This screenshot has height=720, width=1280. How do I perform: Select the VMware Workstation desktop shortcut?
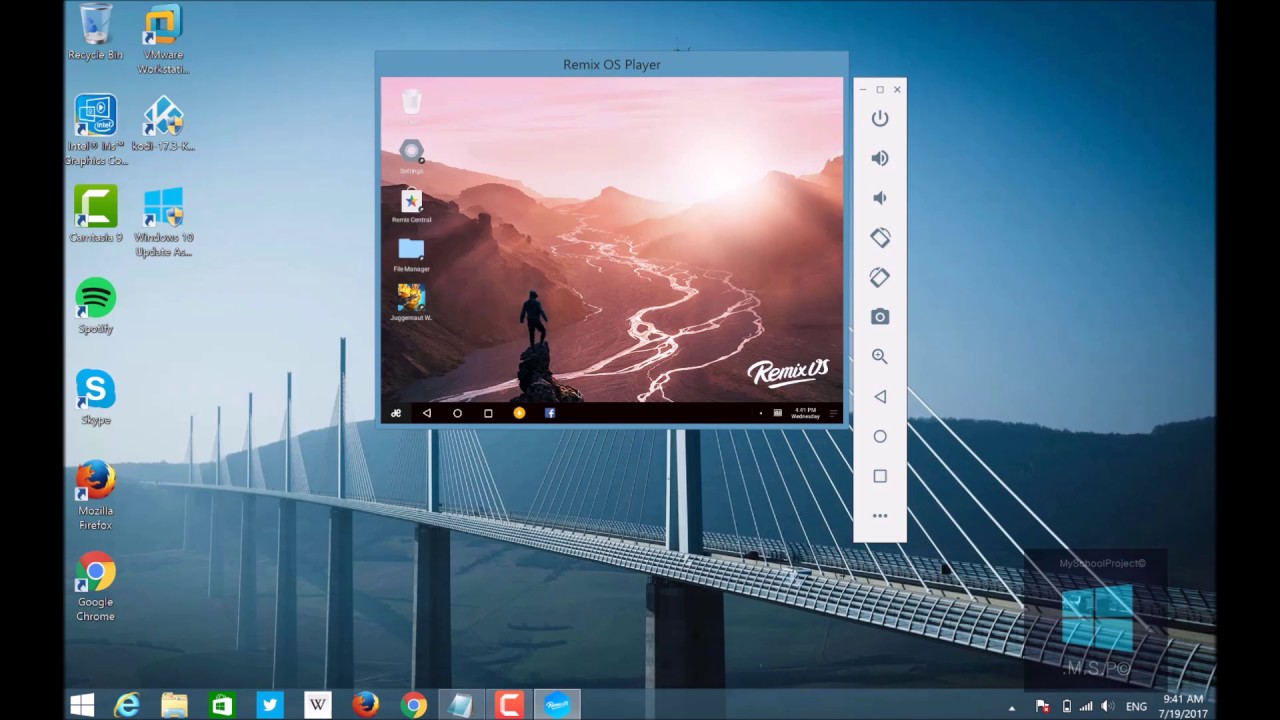pos(163,40)
